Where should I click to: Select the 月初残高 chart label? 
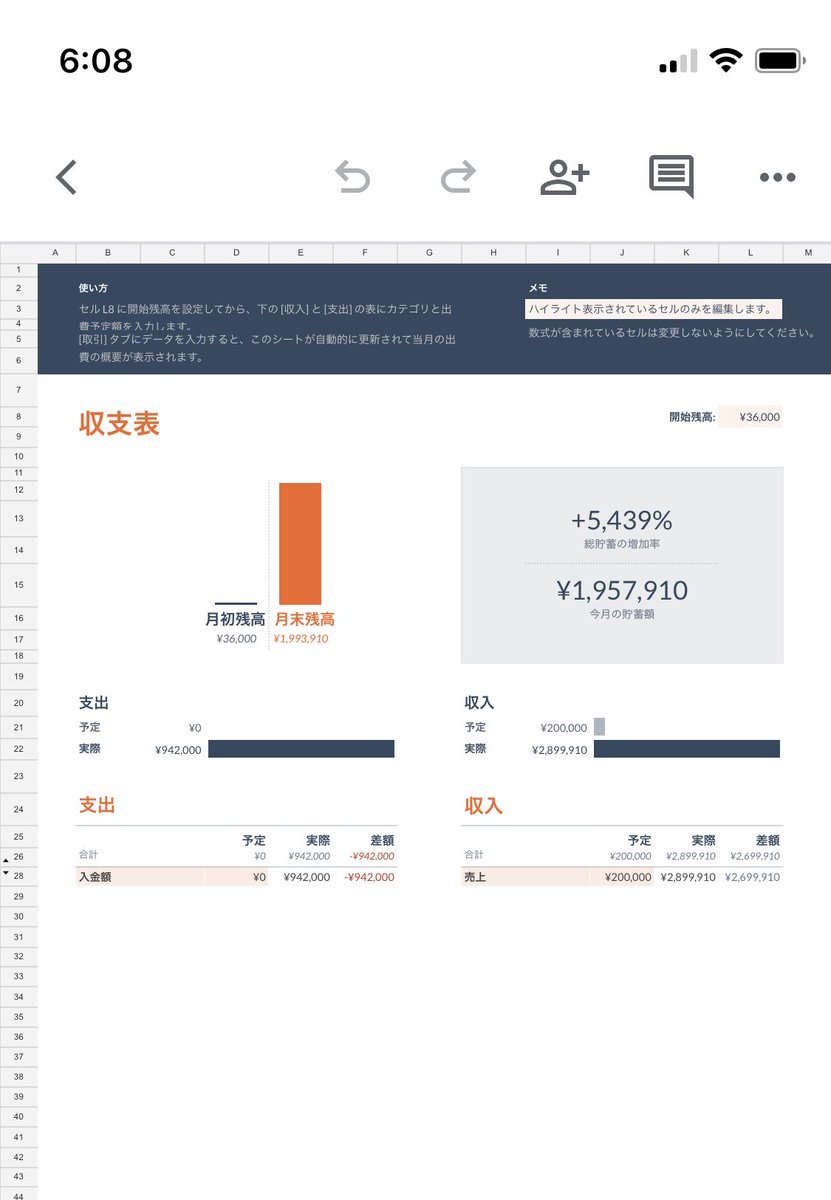click(x=235, y=619)
